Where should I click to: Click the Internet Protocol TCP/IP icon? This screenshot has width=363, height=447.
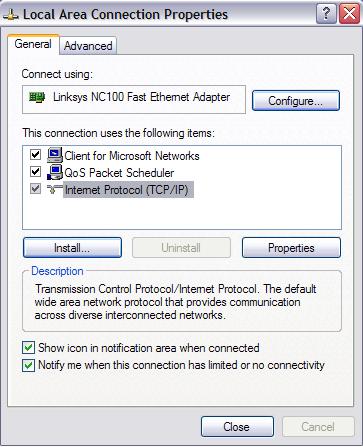[55, 189]
